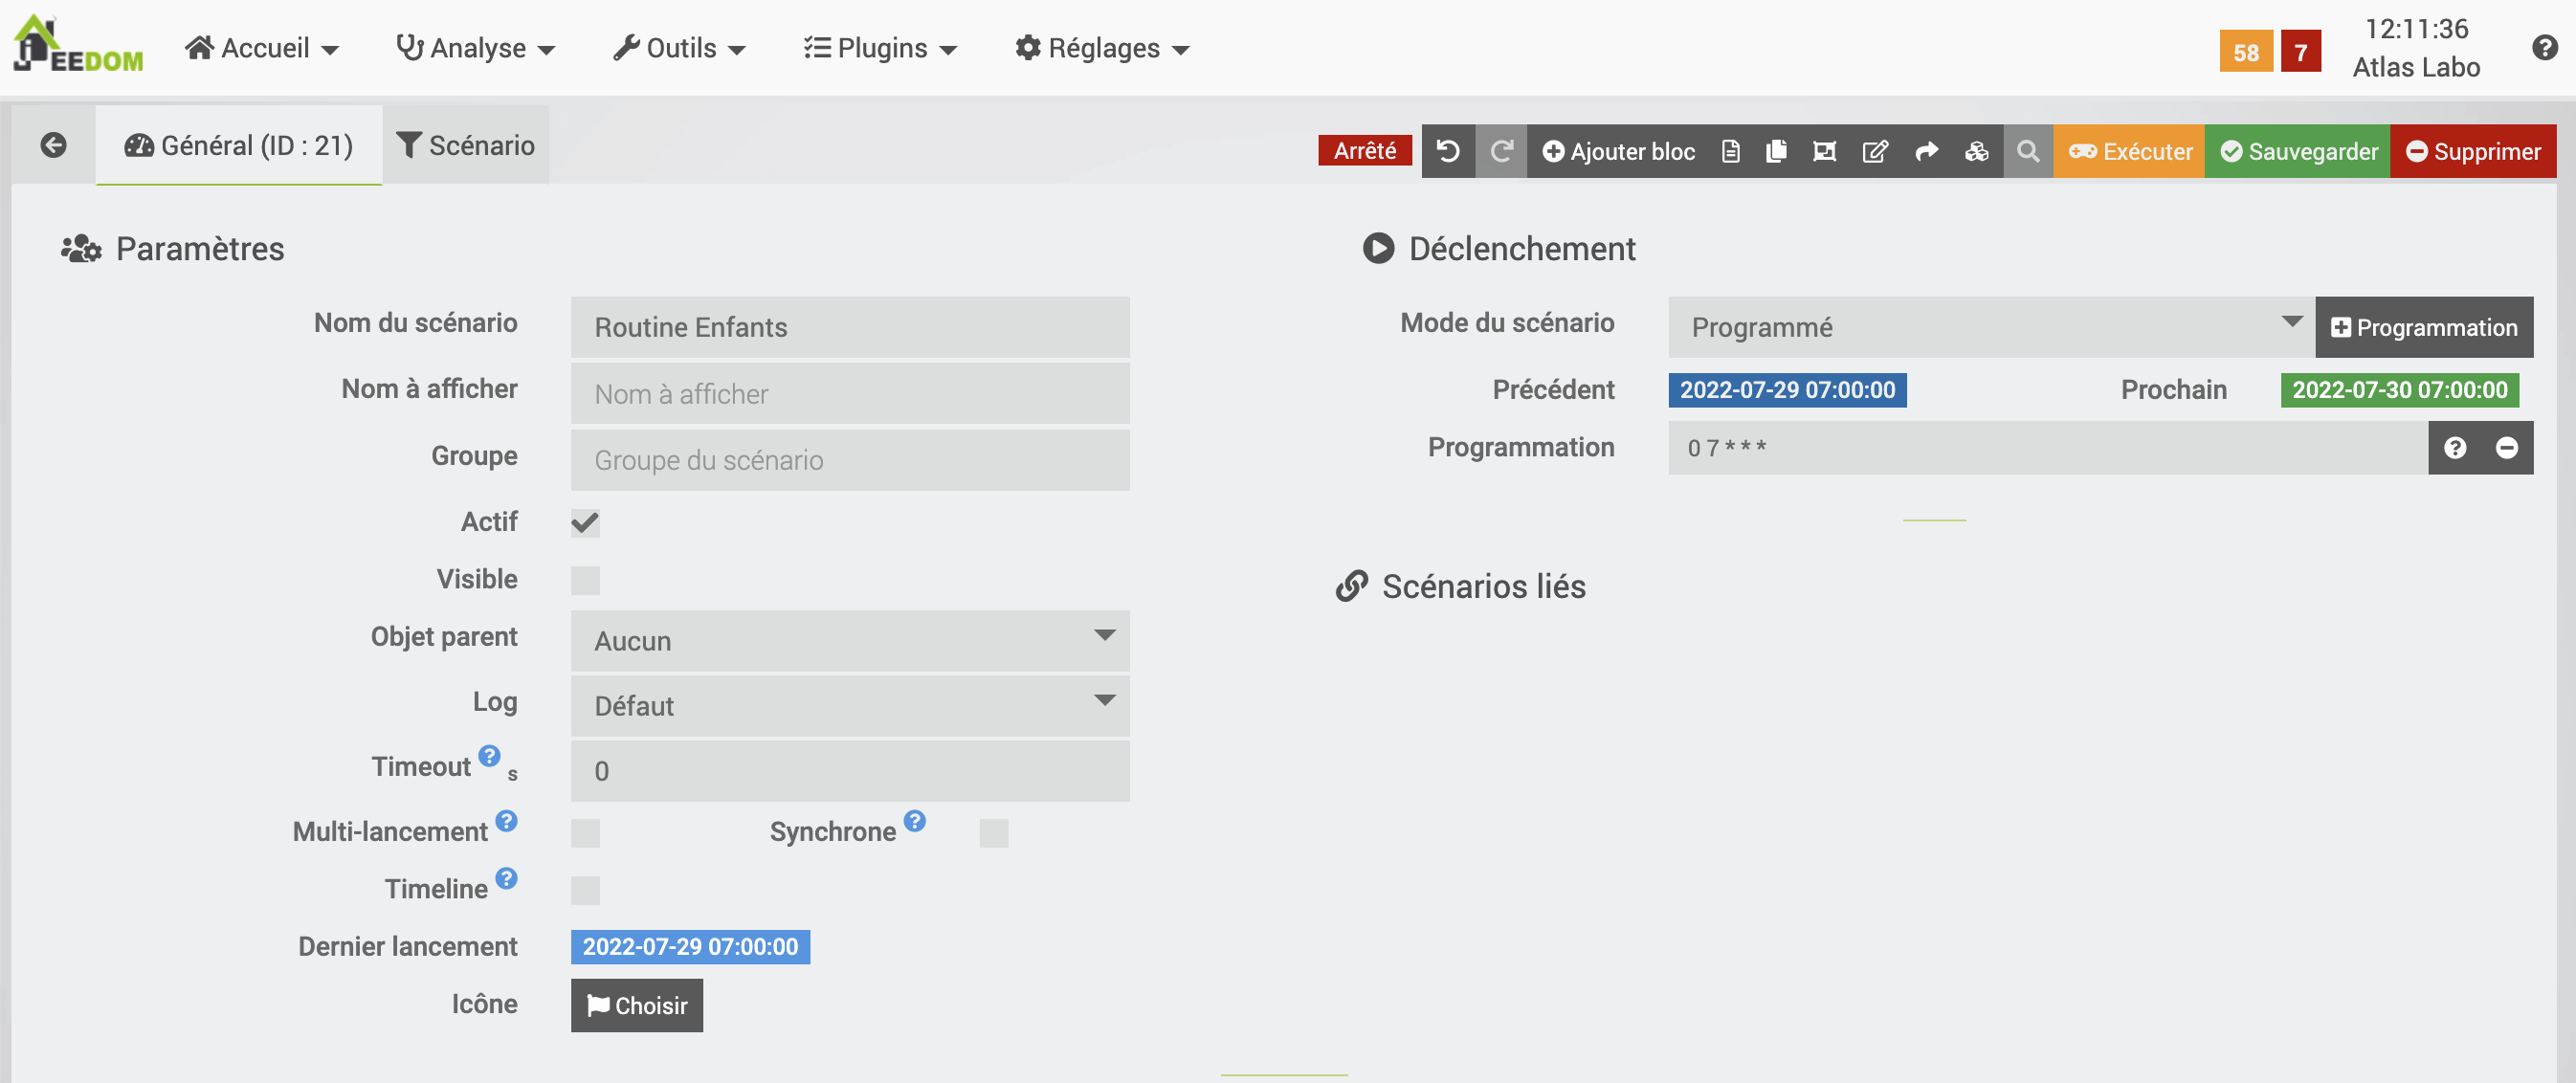Image resolution: width=2576 pixels, height=1083 pixels.
Task: Click the Timeout value field
Action: coord(850,771)
